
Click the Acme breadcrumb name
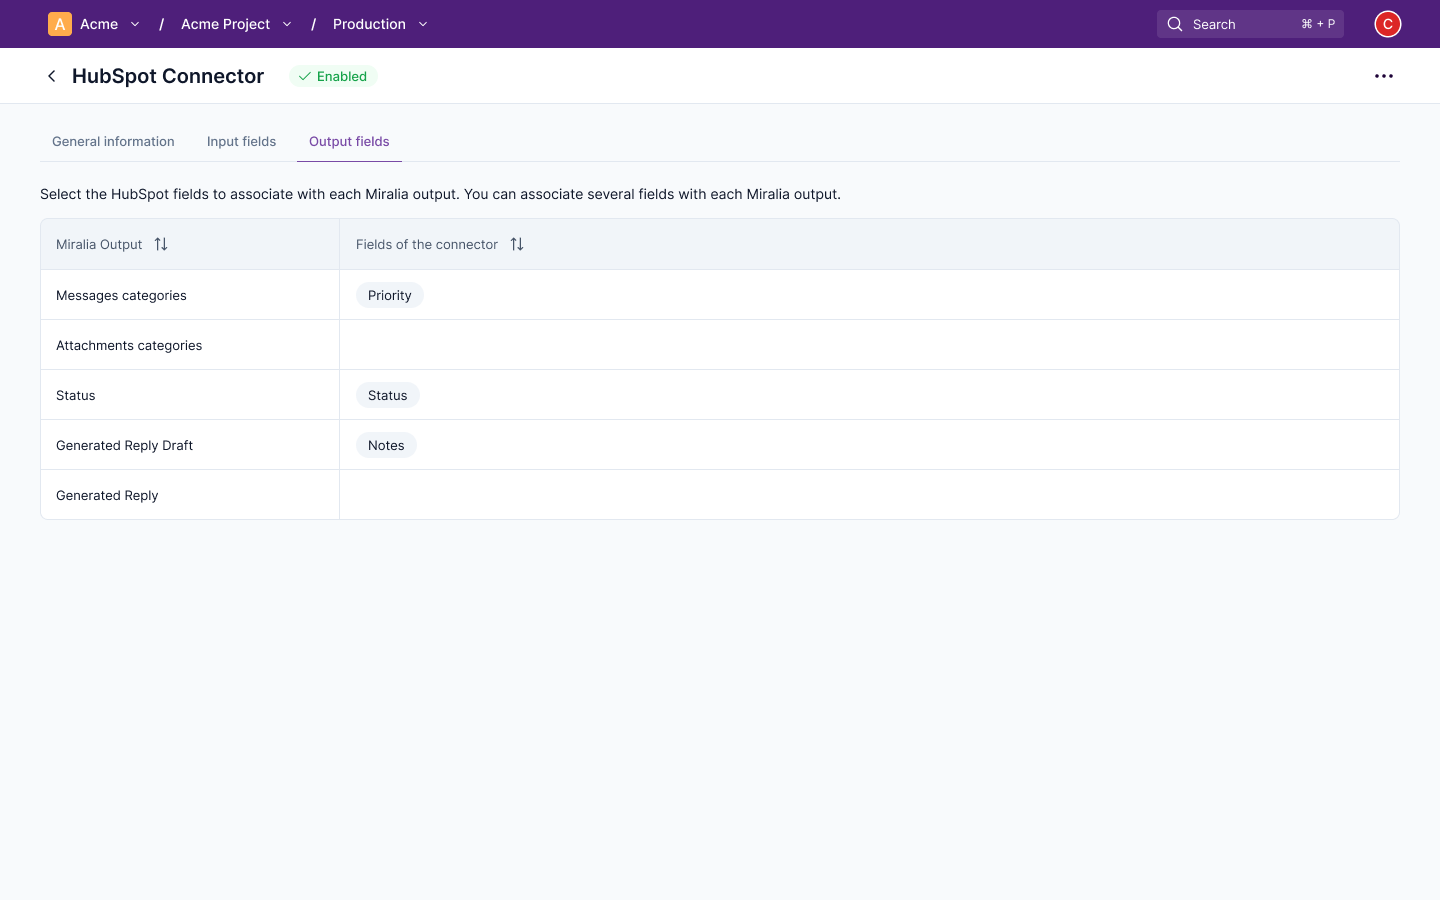coord(99,24)
